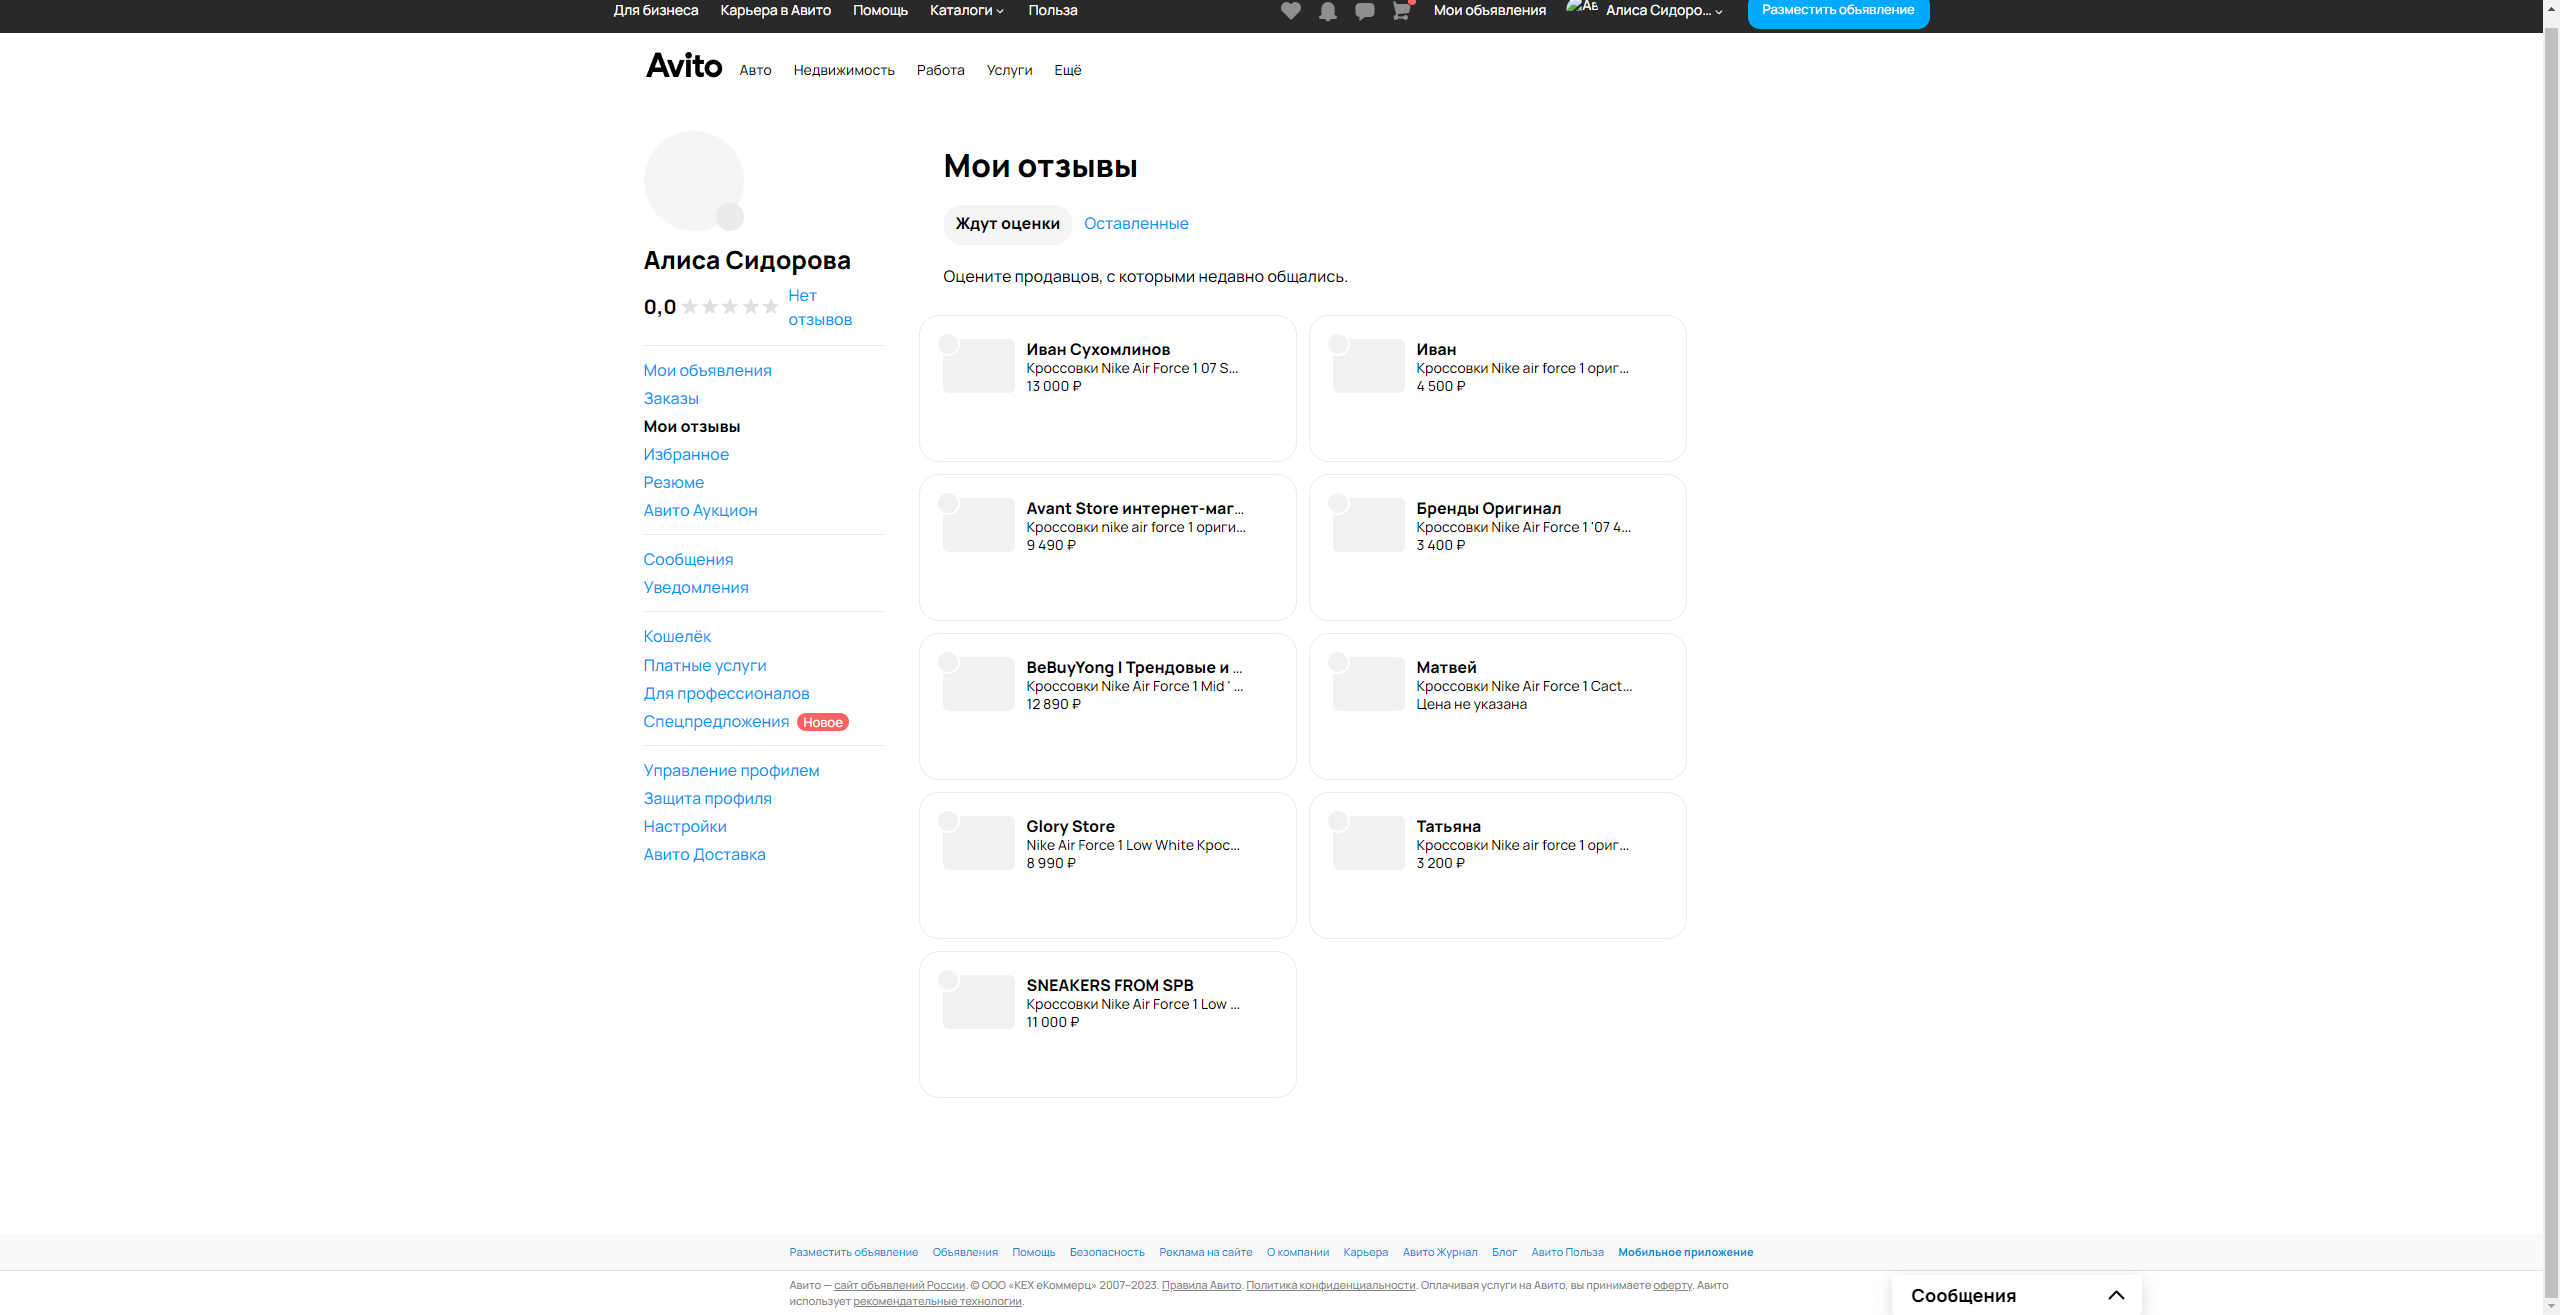Open the Ещё categories menu
This screenshot has width=2560, height=1315.
point(1067,70)
